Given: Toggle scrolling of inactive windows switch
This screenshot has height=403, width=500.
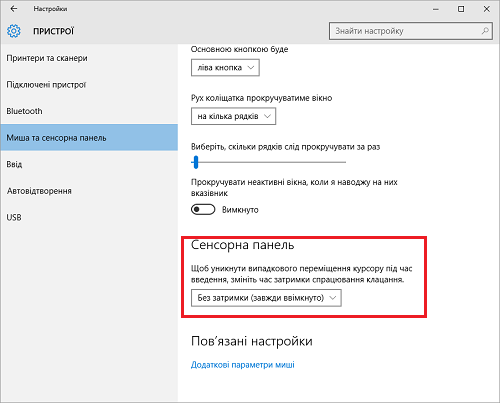Looking at the screenshot, I should pyautogui.click(x=203, y=210).
